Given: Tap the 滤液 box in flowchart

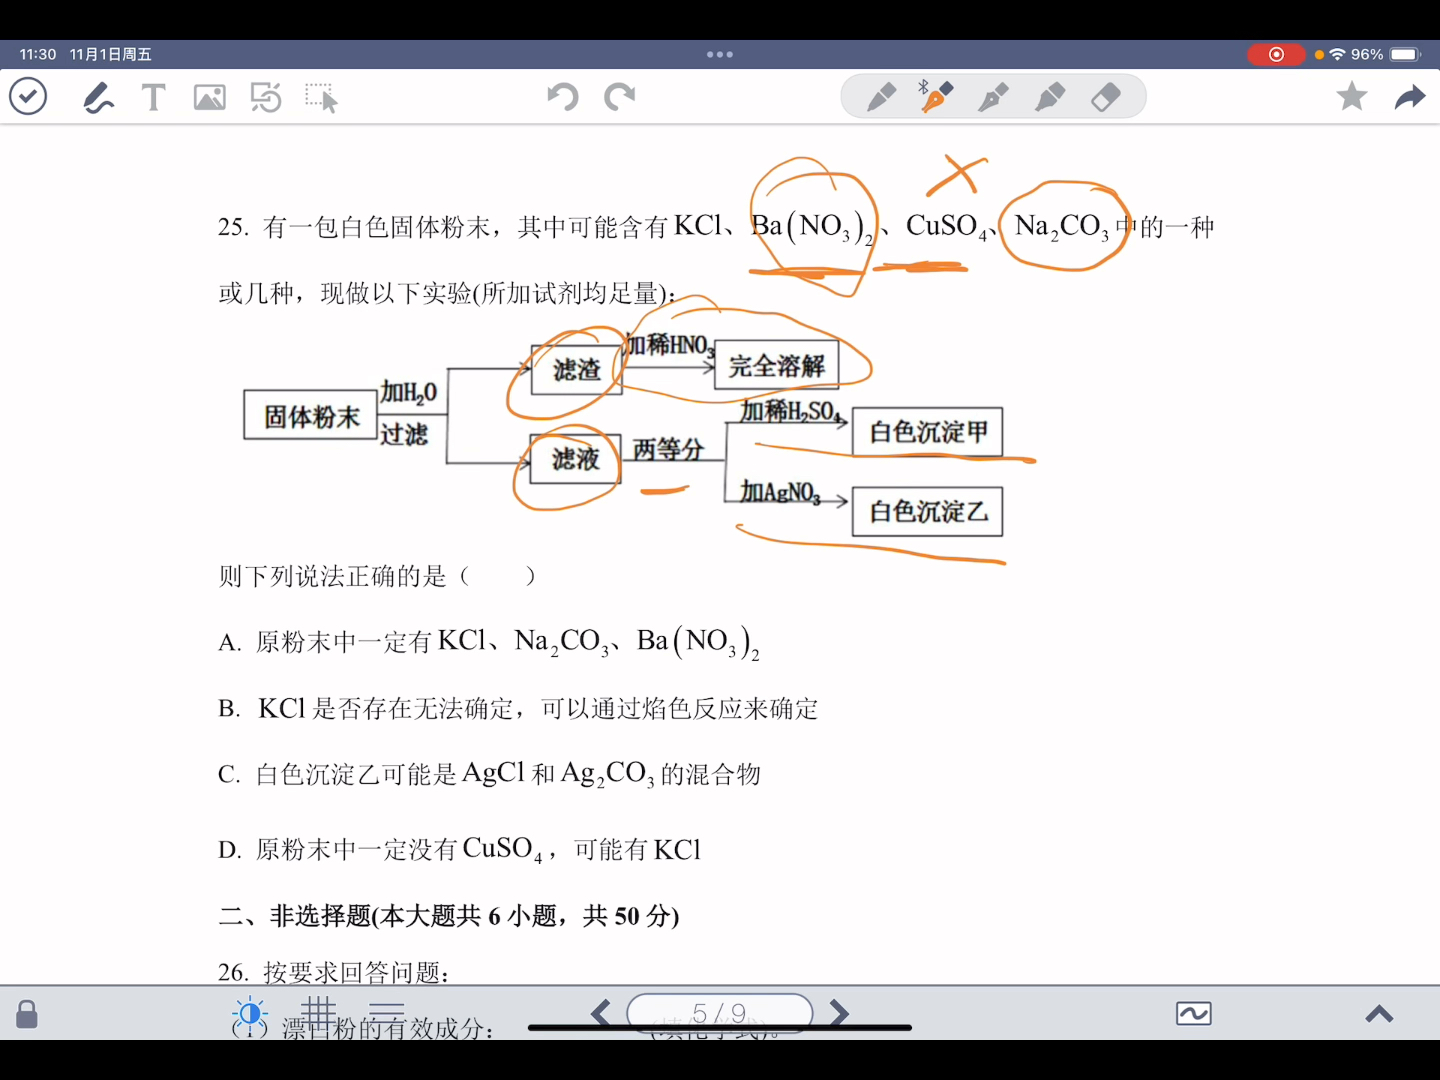Looking at the screenshot, I should coord(576,459).
